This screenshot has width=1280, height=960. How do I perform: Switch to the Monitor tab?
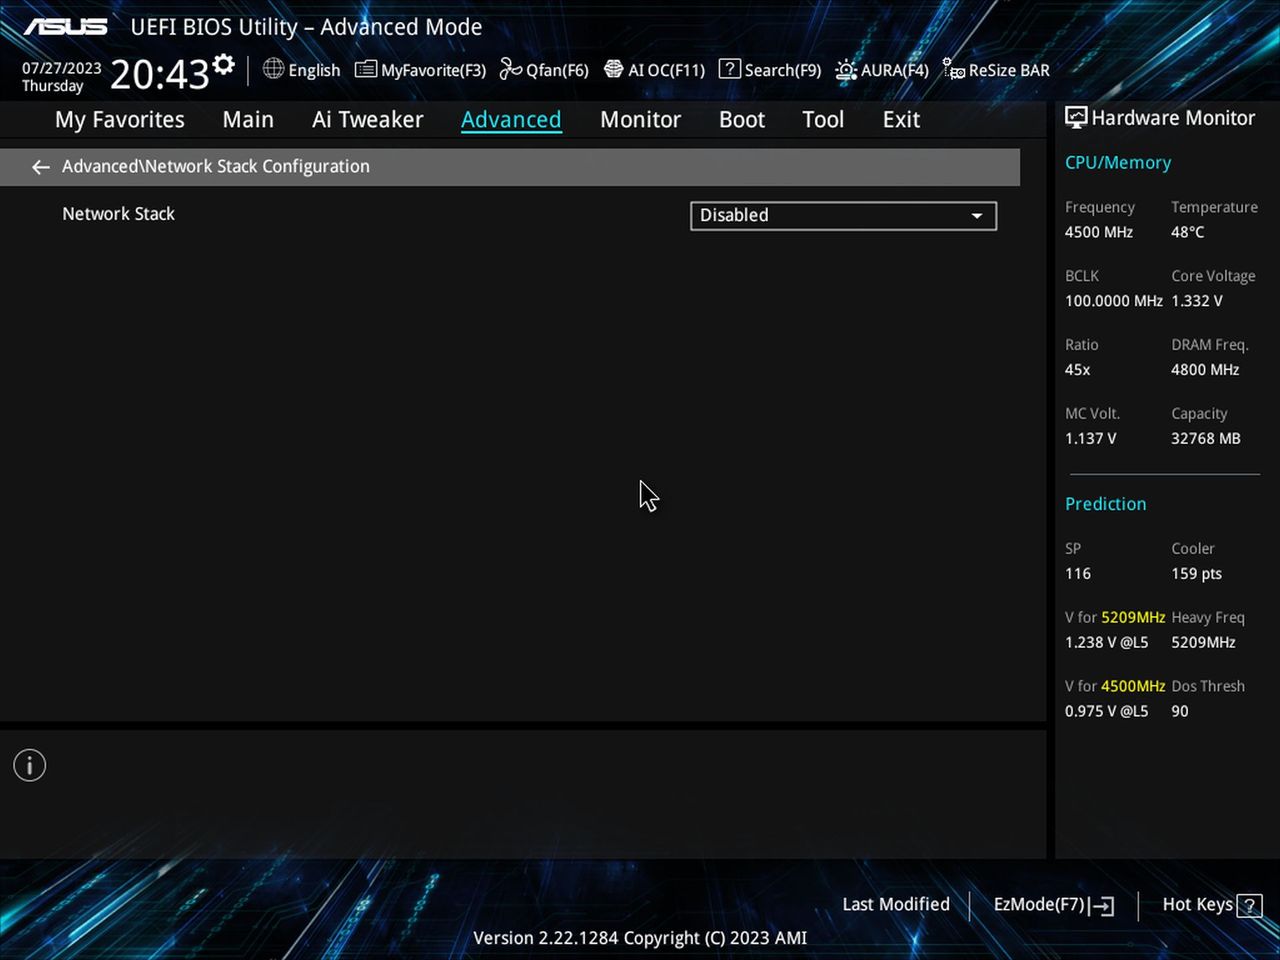pos(640,120)
